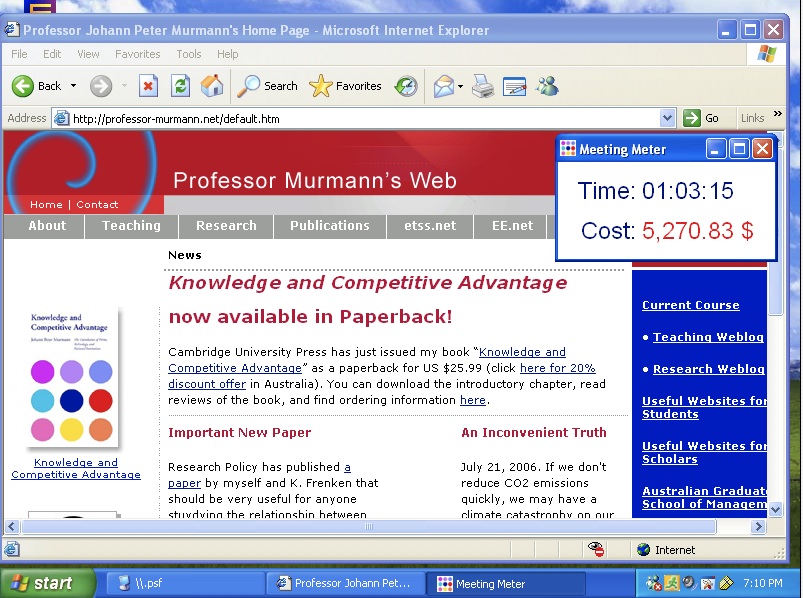Open the Favorites menu
The height and width of the screenshot is (598, 803).
point(138,54)
